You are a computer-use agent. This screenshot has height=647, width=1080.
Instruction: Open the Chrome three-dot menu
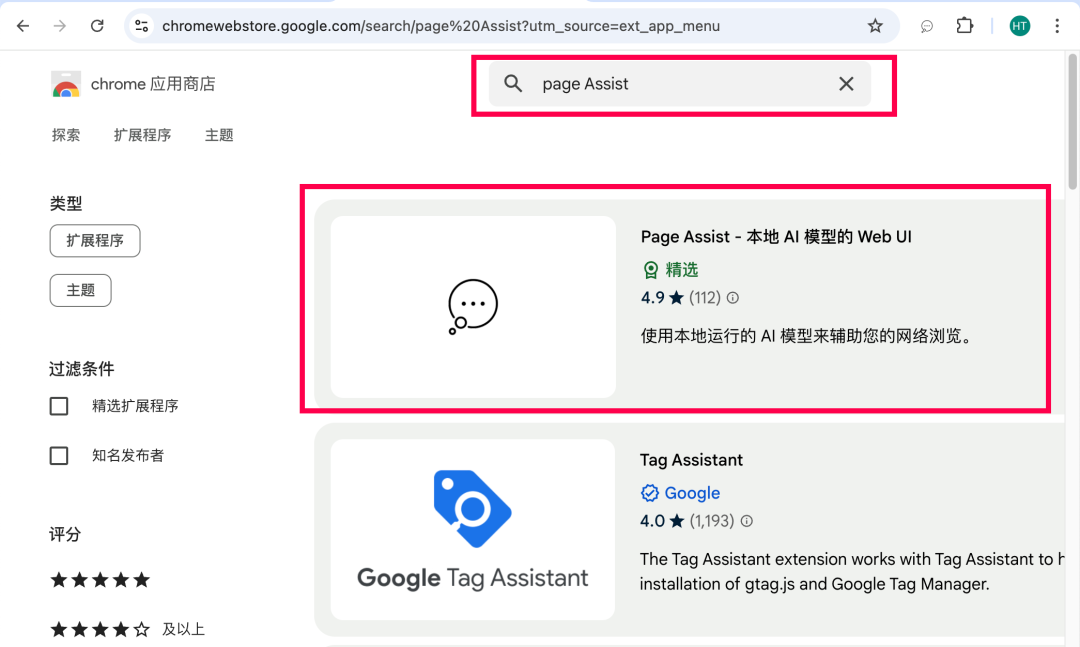[1057, 26]
